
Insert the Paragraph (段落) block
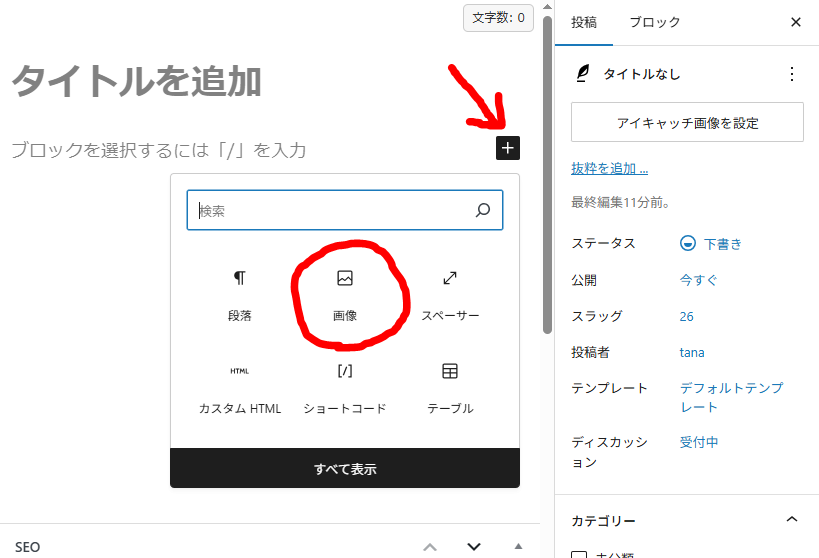(240, 294)
